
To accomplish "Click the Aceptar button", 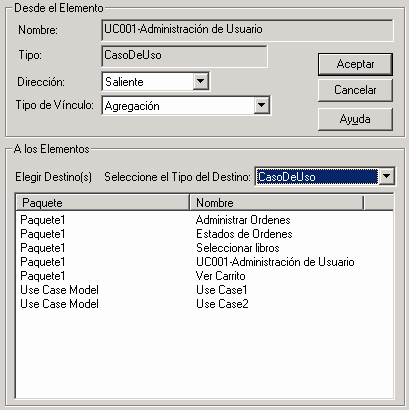I will 355,64.
